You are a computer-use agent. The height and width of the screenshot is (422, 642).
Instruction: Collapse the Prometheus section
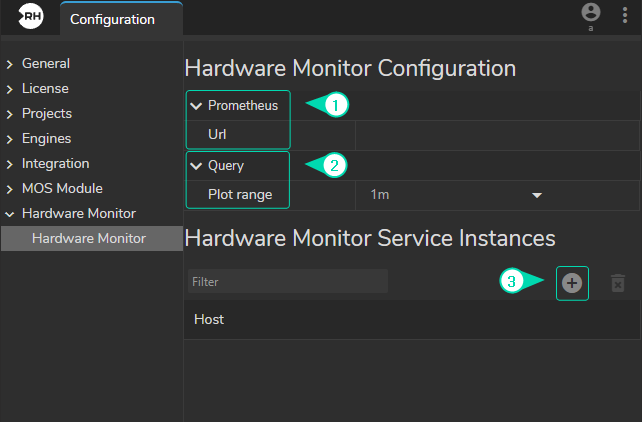(196, 106)
